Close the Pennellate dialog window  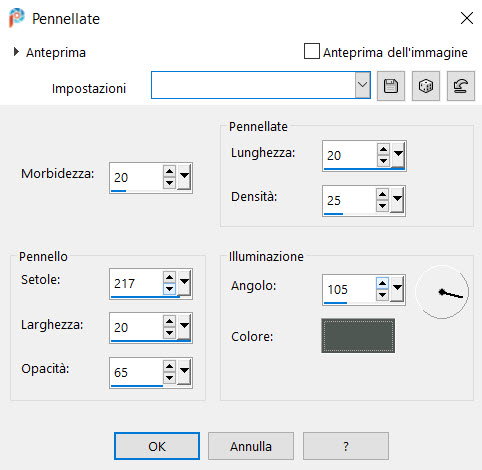point(467,18)
